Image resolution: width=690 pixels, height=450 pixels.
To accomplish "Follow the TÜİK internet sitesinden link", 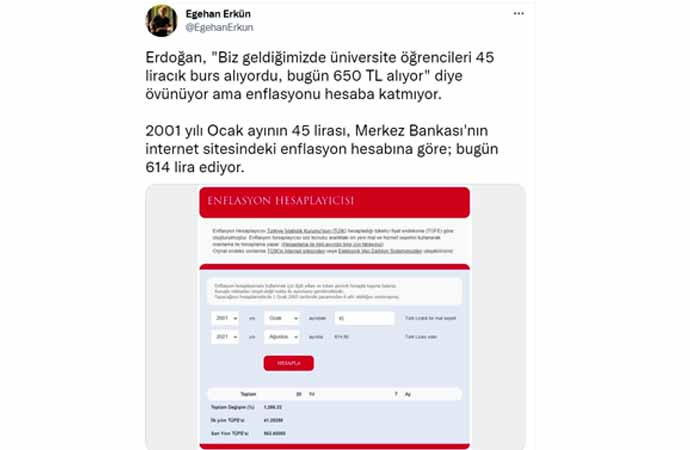I will [x=296, y=251].
